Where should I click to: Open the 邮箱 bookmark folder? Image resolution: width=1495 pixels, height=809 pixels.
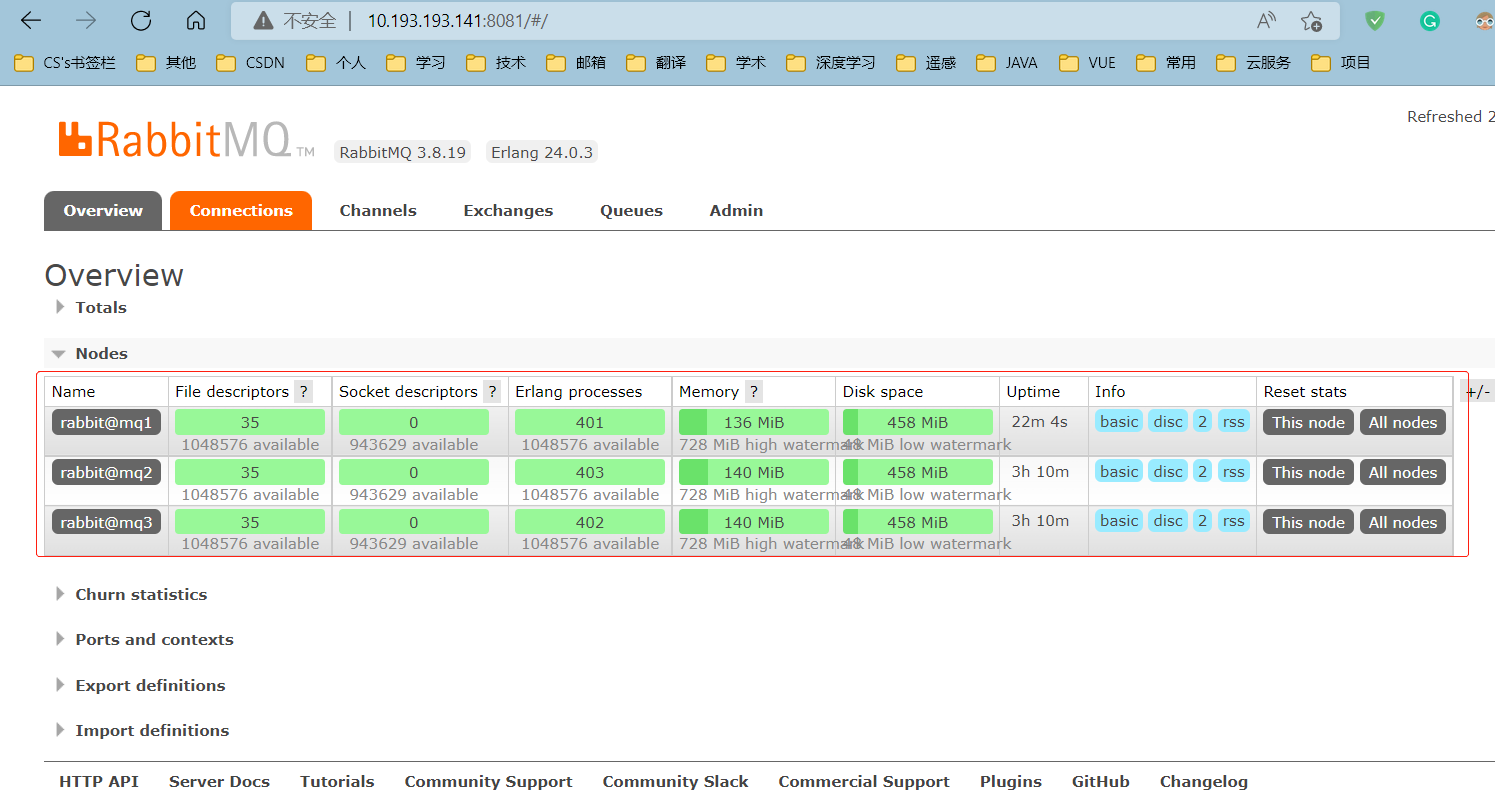pyautogui.click(x=576, y=63)
